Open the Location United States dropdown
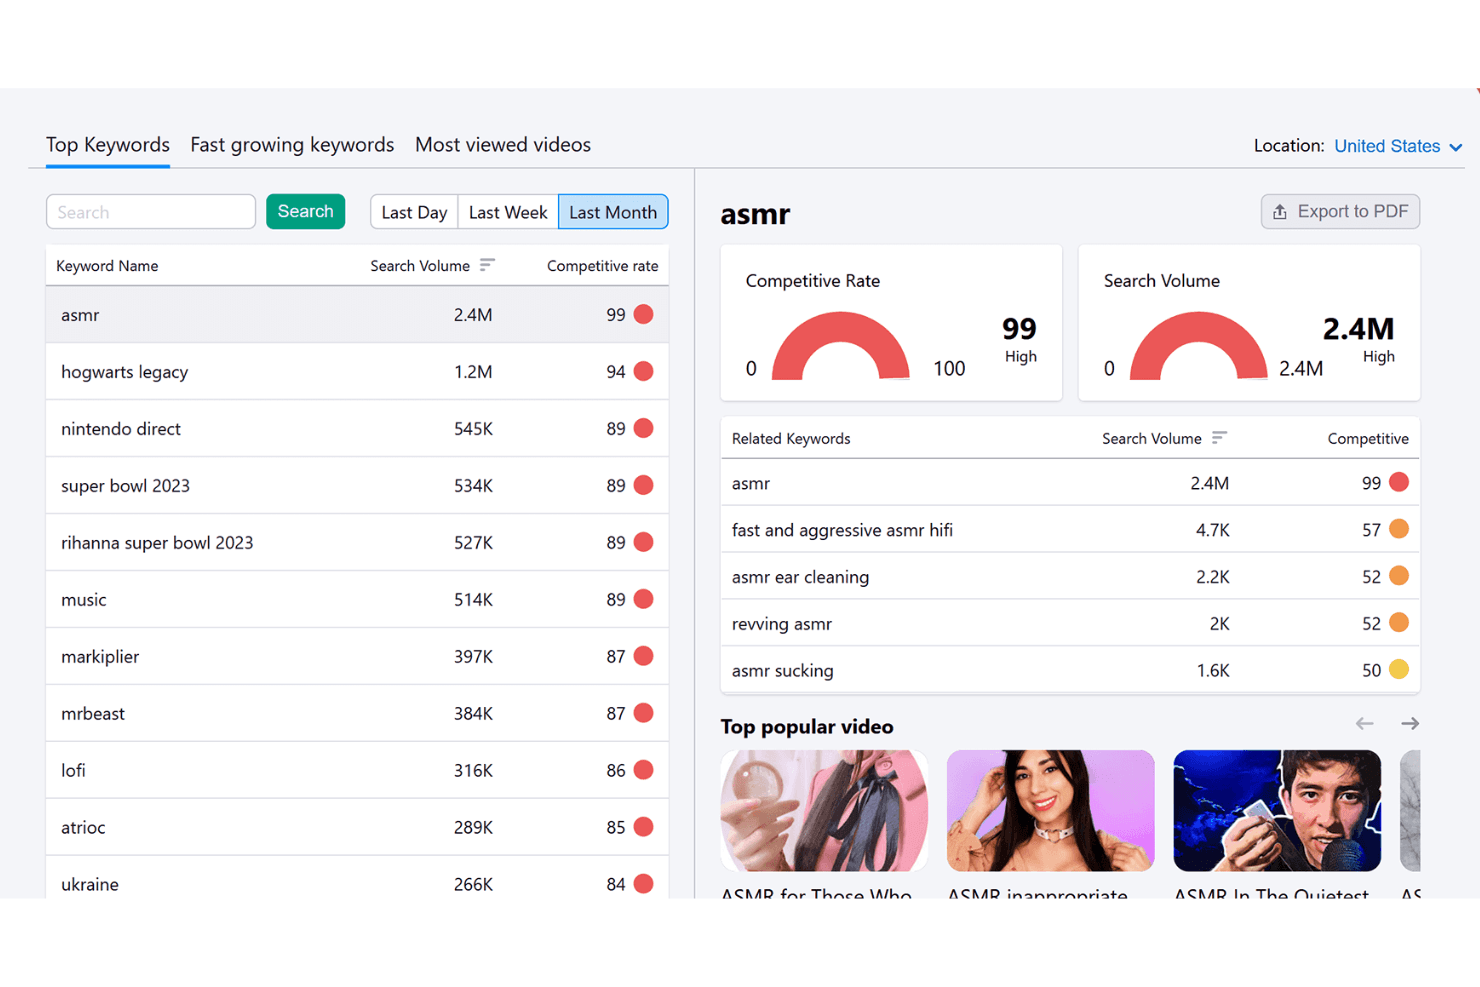 (1398, 146)
